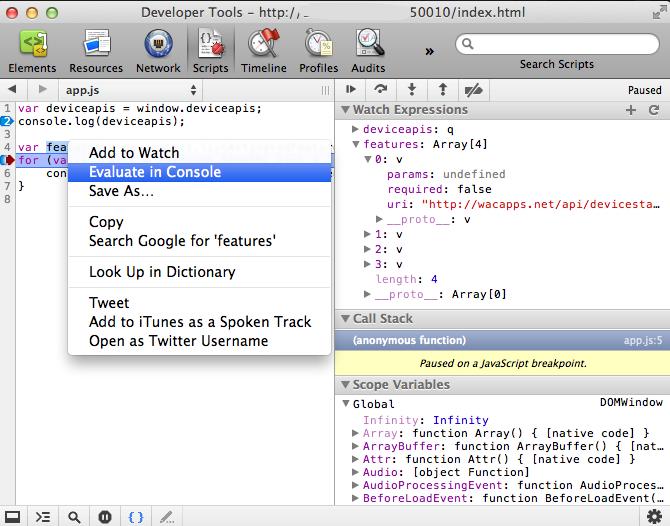This screenshot has height=526, width=670.
Task: Search in the current script
Action: 74,517
